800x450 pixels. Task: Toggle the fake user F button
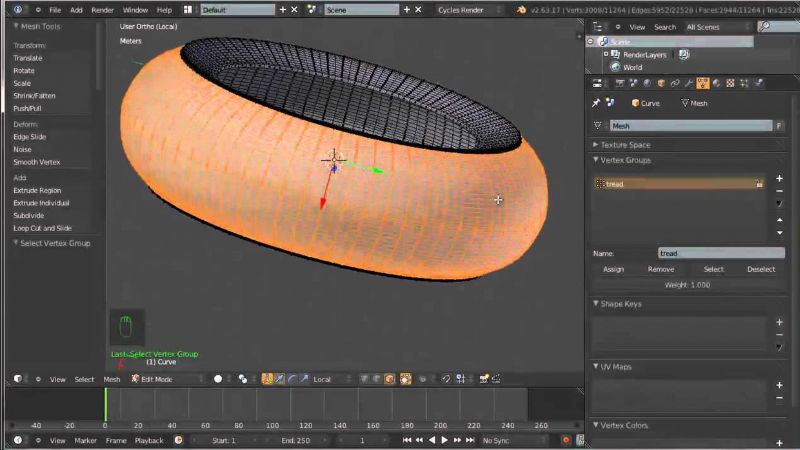[x=778, y=125]
